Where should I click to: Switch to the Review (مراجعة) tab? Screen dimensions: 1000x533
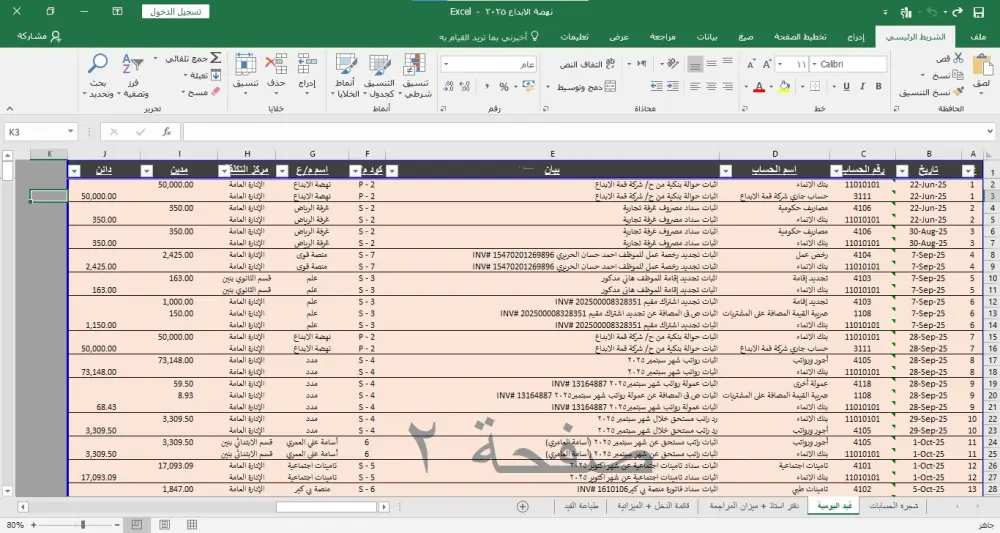click(x=662, y=37)
